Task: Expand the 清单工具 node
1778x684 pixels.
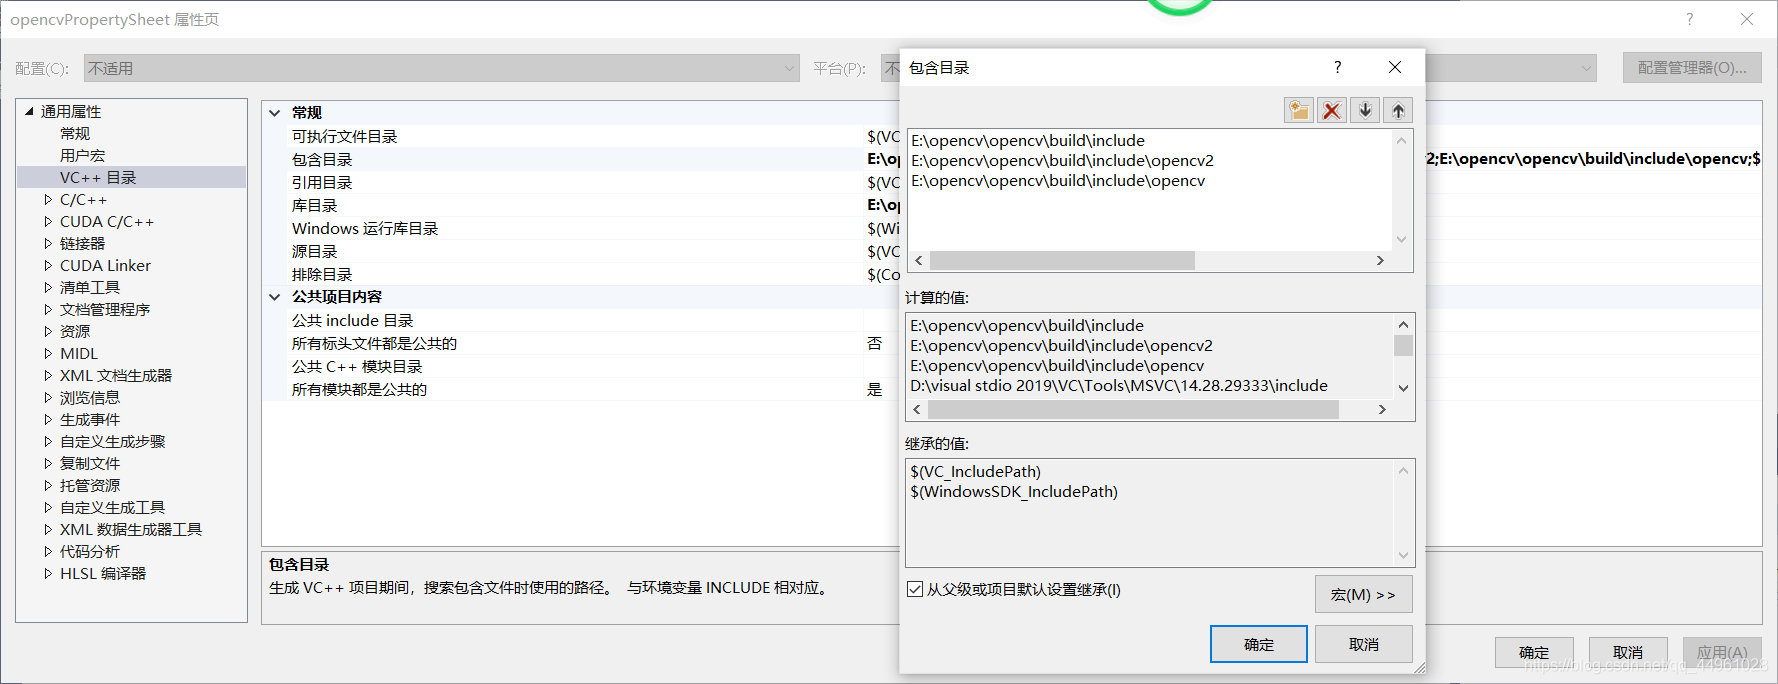Action: click(x=48, y=287)
